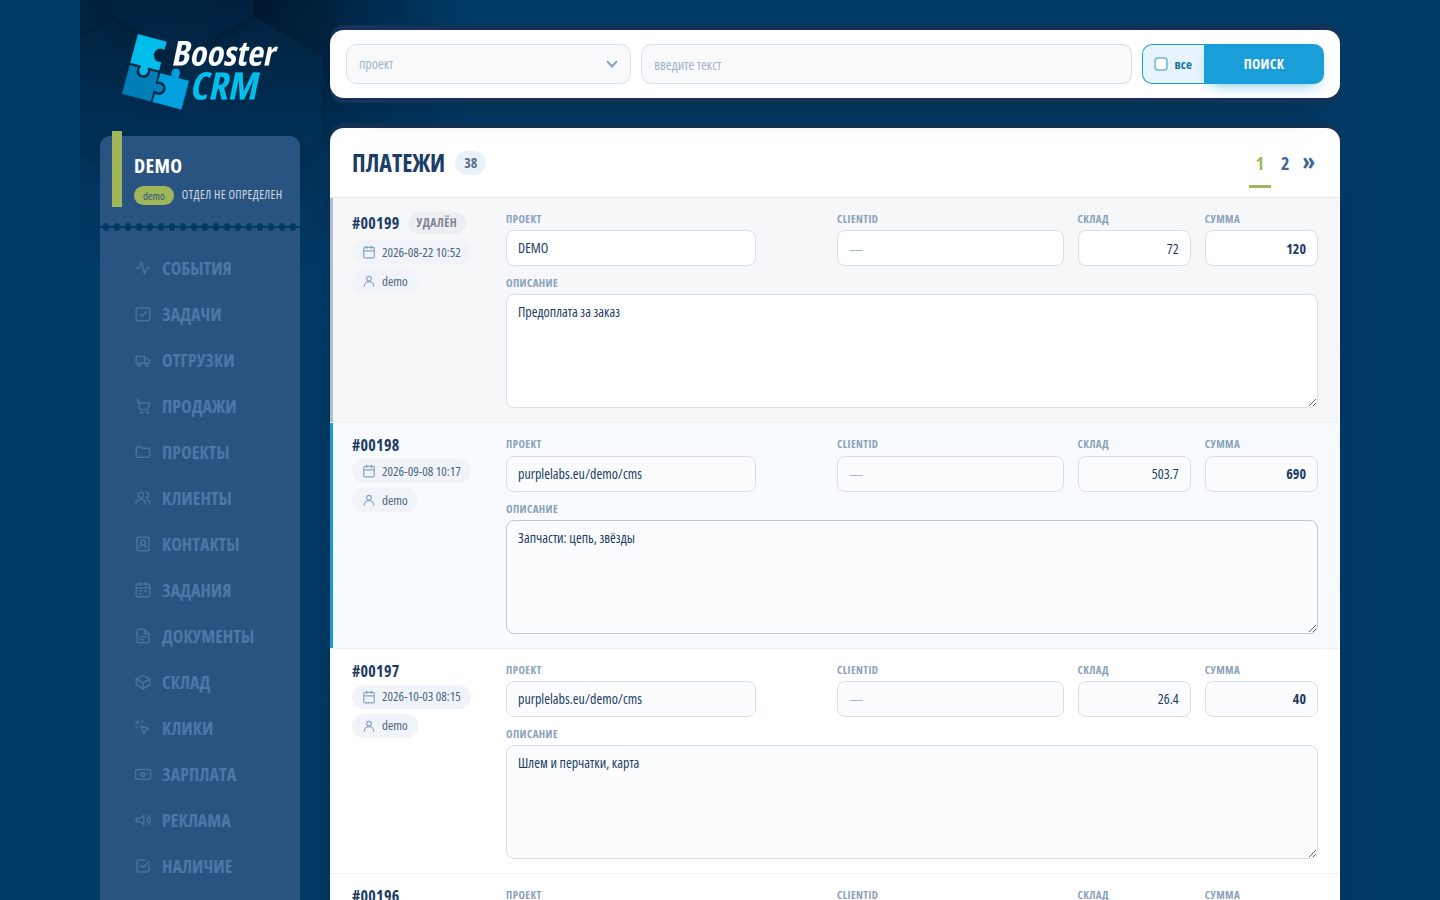Go to page 2 of payments

click(x=1285, y=163)
